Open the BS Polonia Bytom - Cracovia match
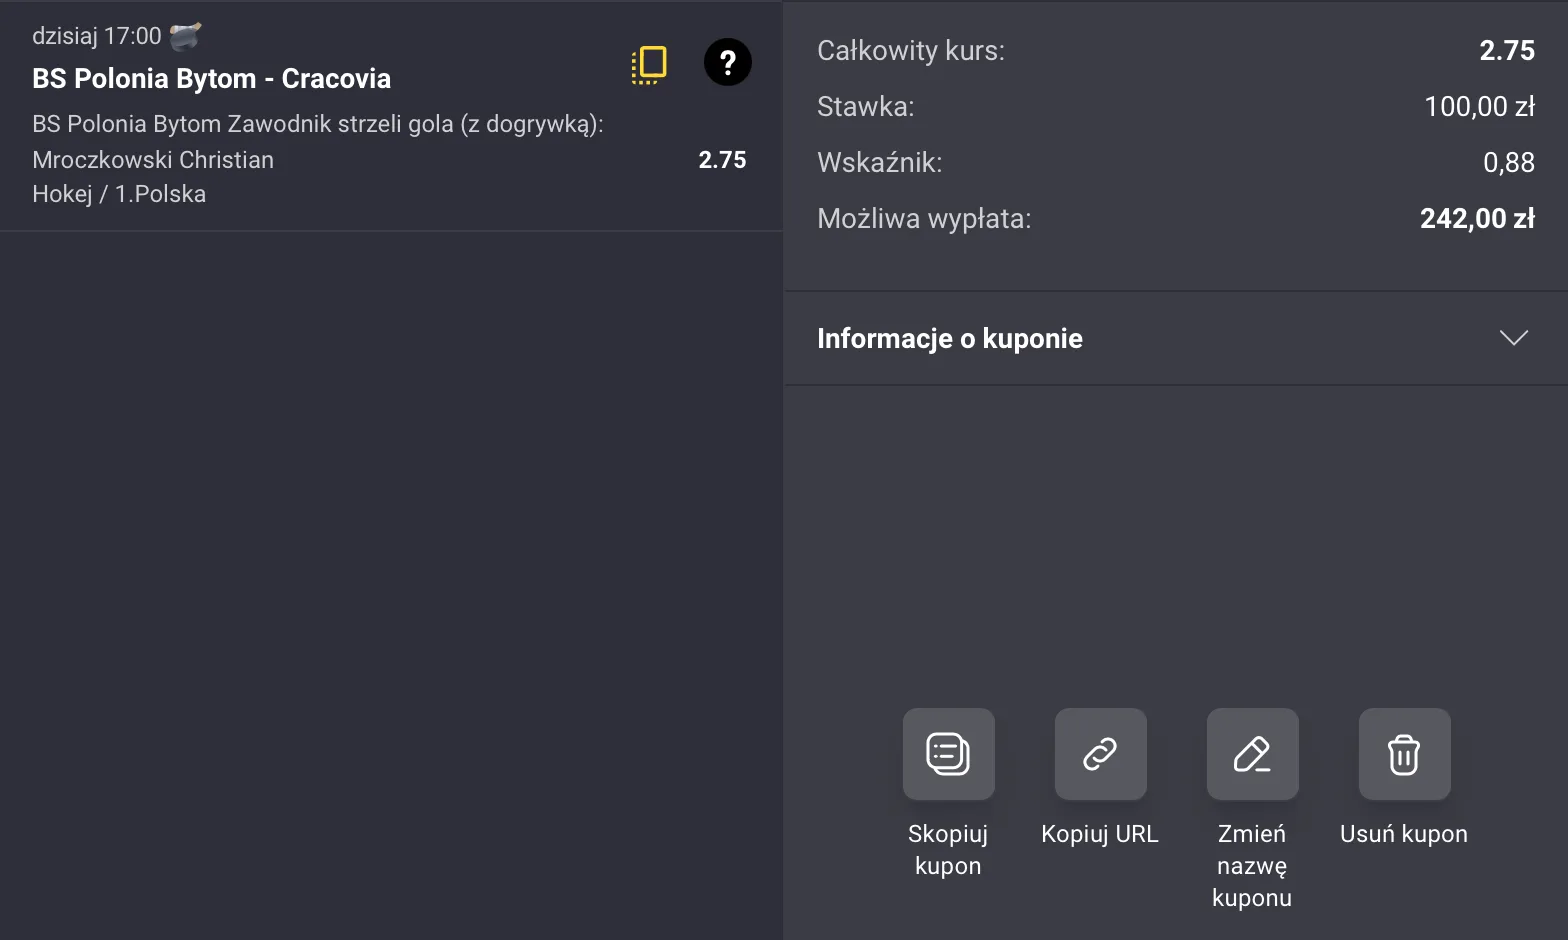Screen dimensions: 1568x940 211,79
